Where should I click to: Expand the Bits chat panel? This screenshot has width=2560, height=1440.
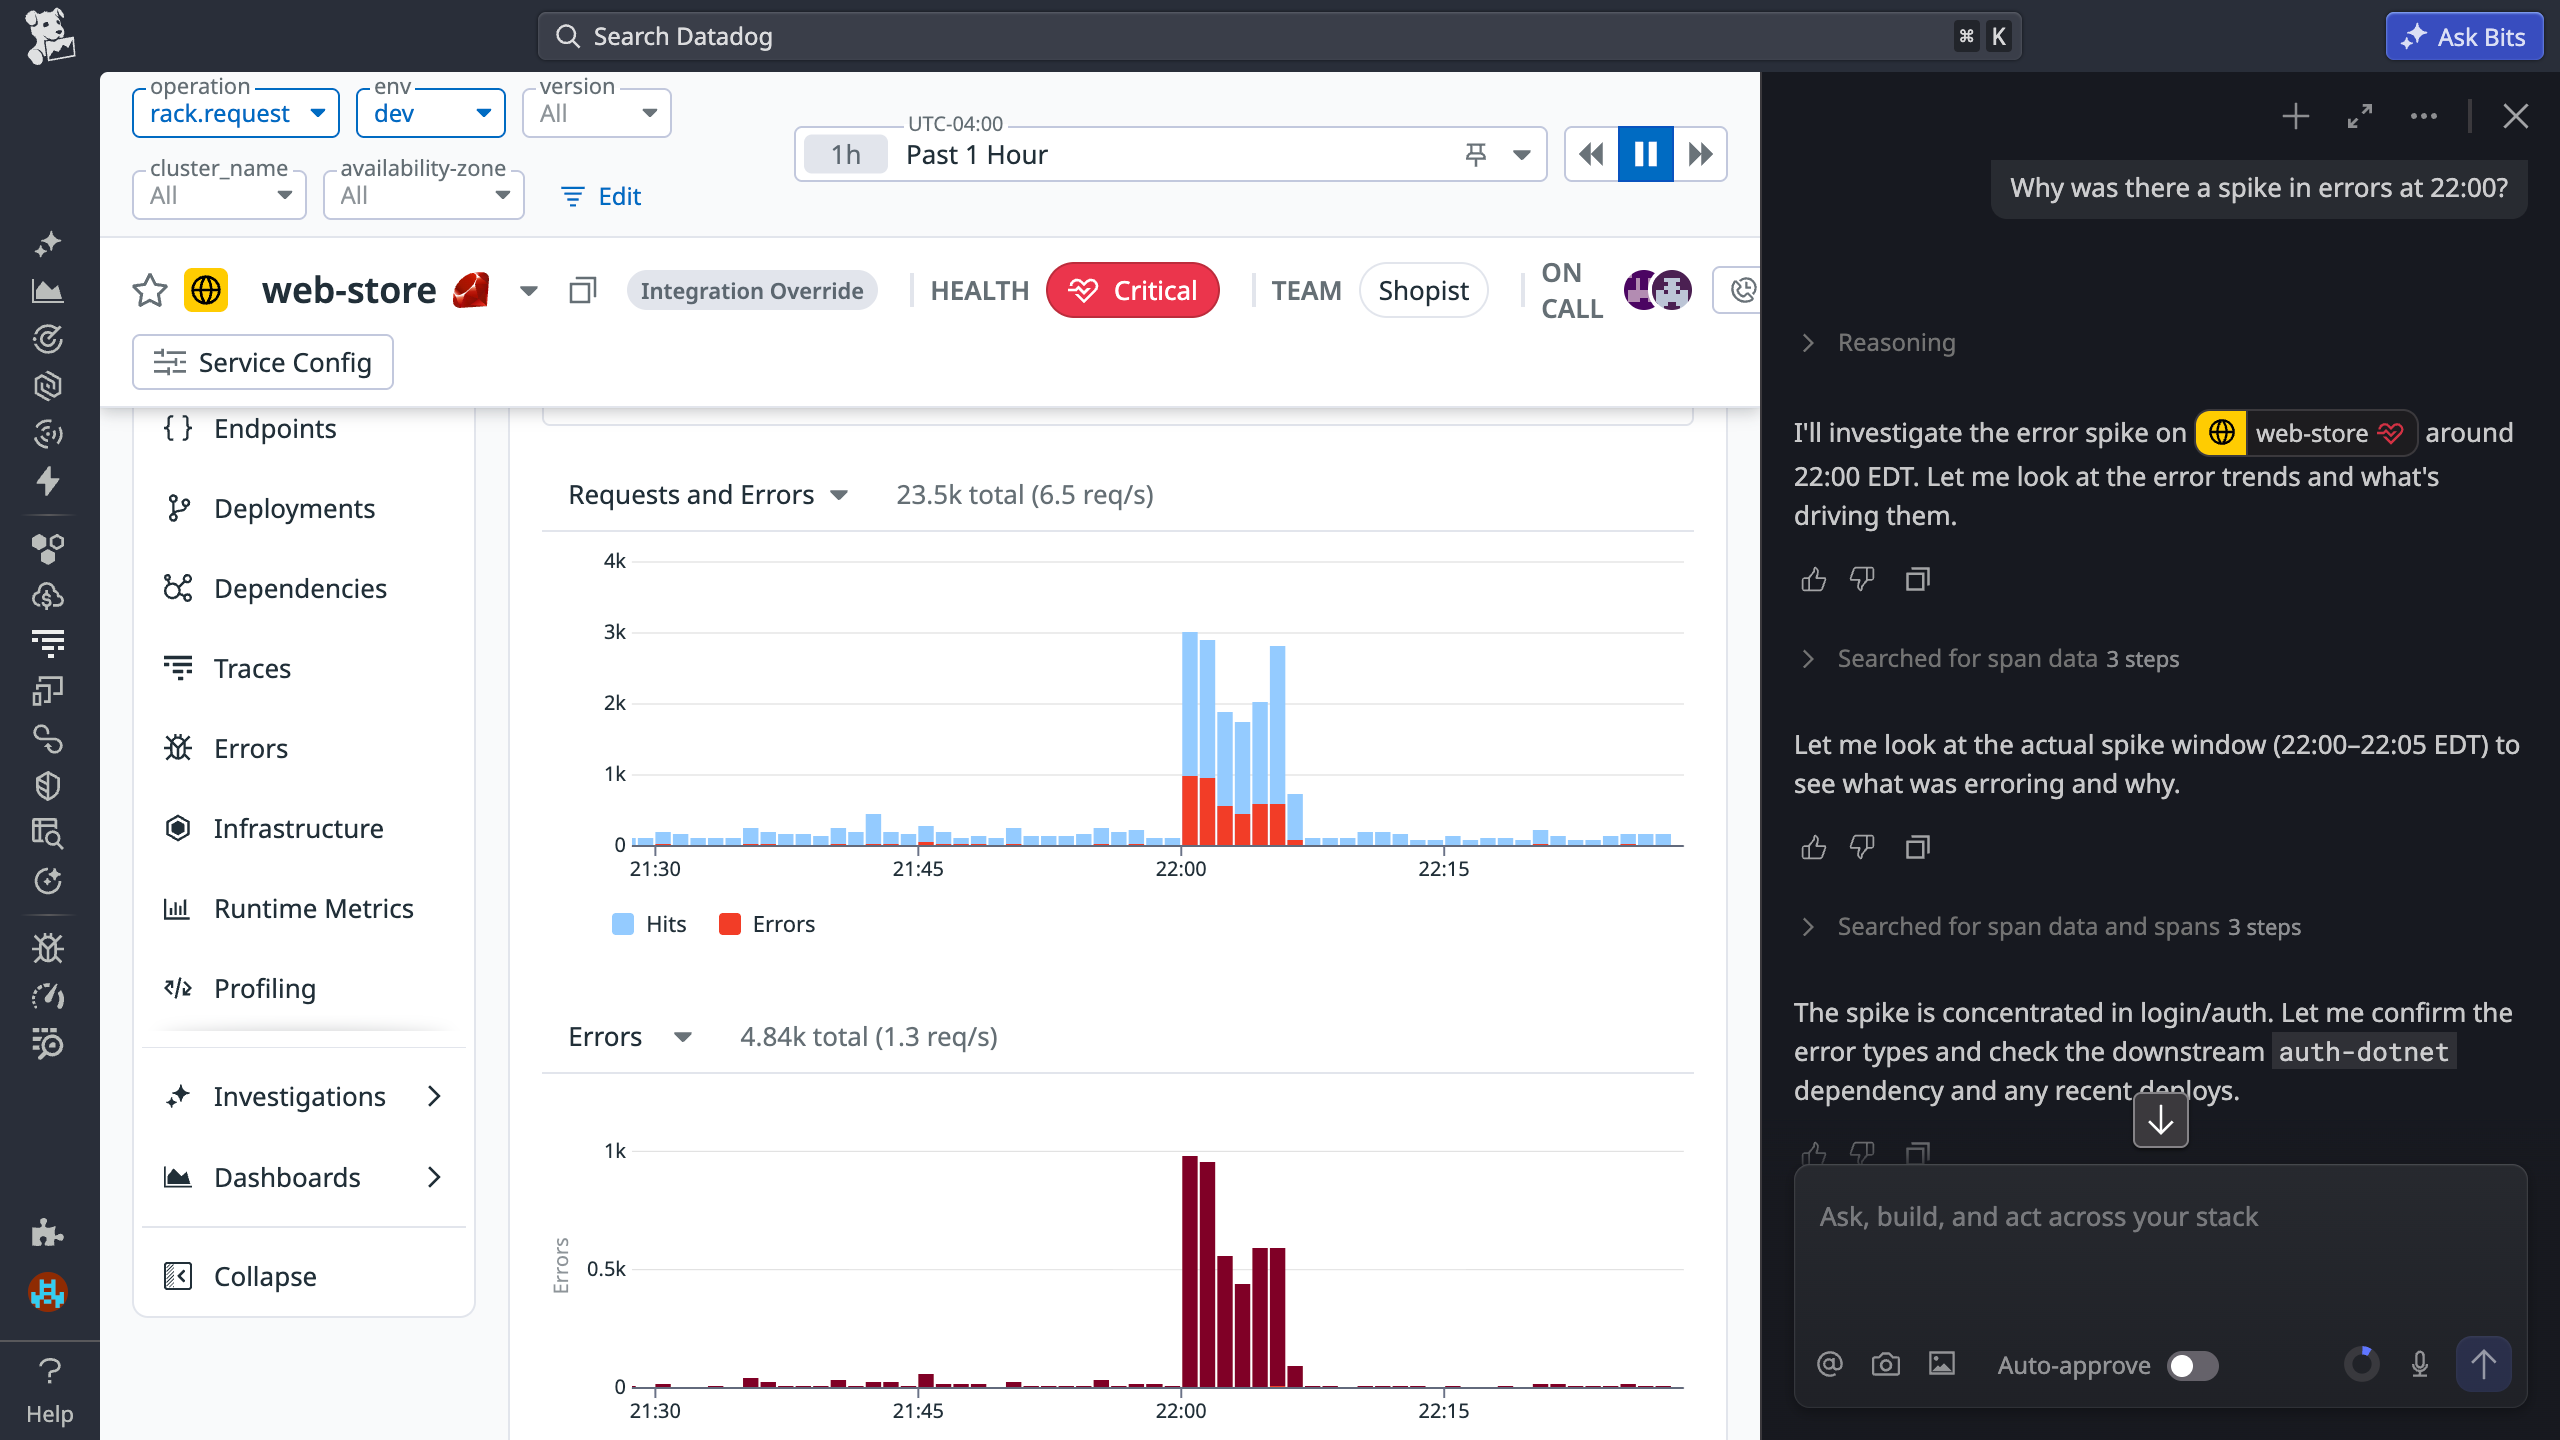pyautogui.click(x=2360, y=117)
